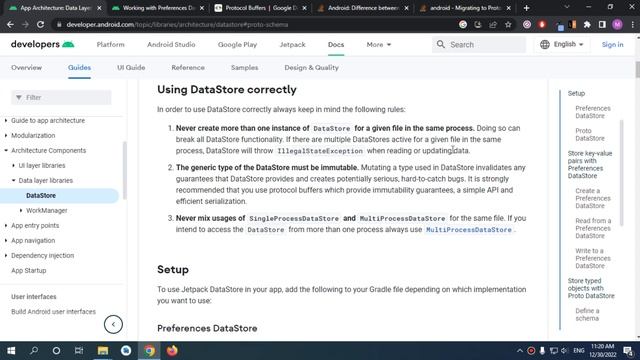The width and height of the screenshot is (640, 360).
Task: Expand UI layer libraries
Action: 13,165
